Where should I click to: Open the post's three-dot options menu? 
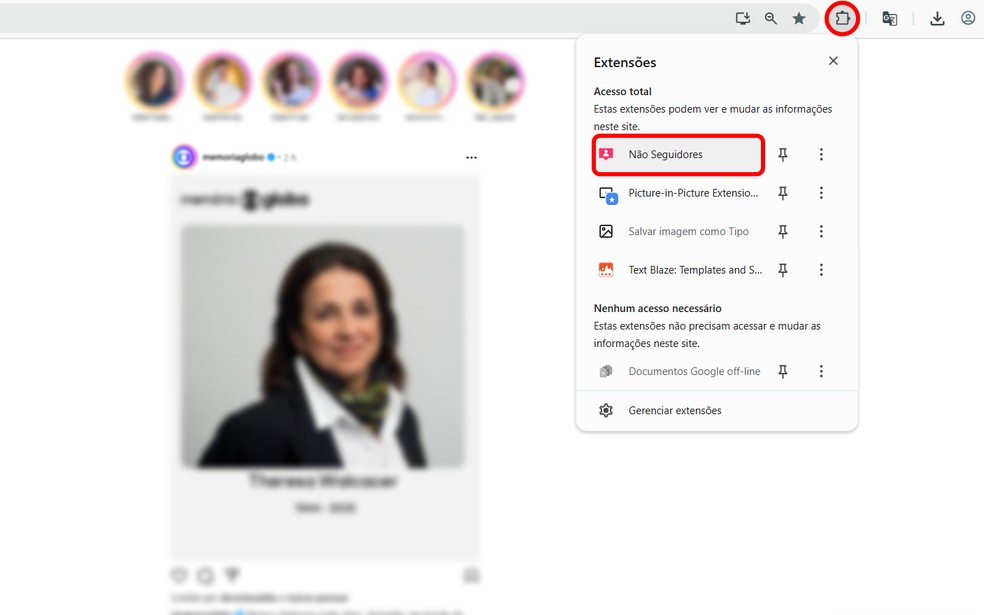(x=471, y=158)
